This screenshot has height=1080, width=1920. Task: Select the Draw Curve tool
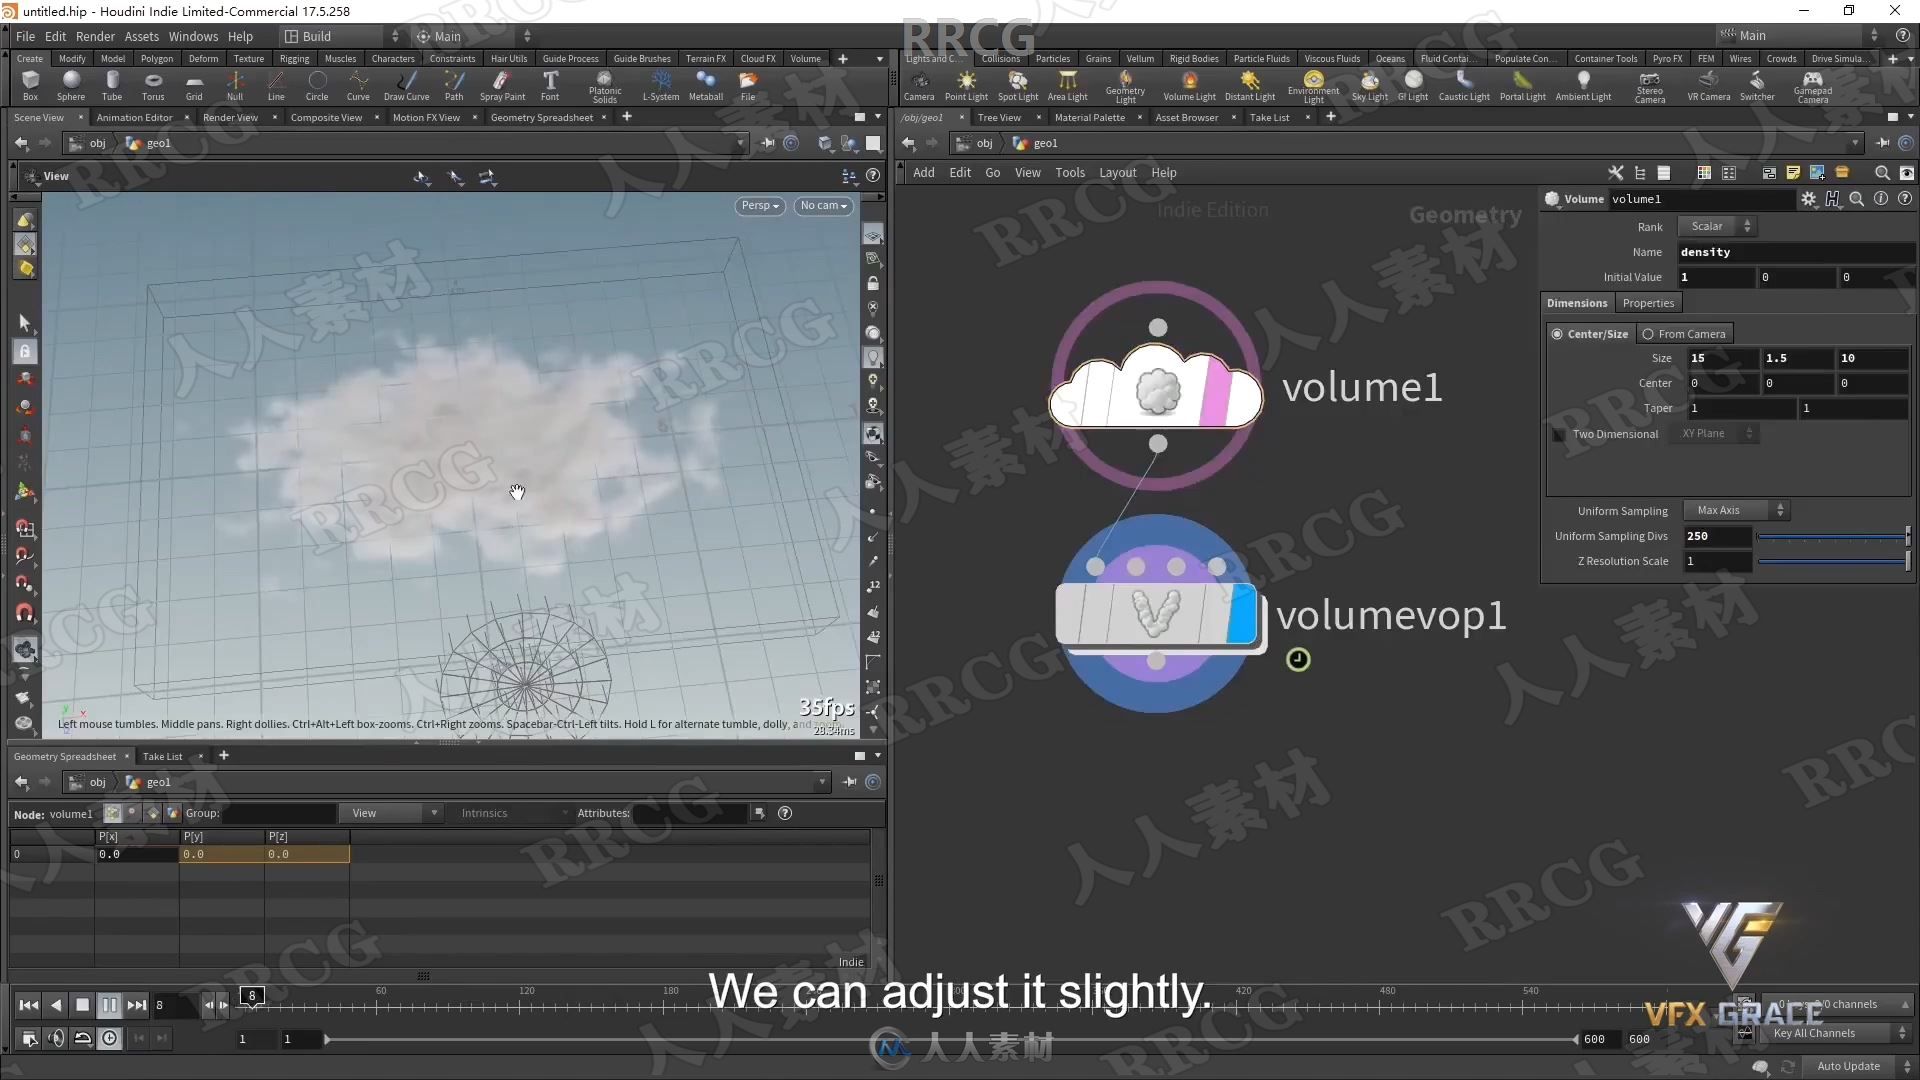click(406, 85)
